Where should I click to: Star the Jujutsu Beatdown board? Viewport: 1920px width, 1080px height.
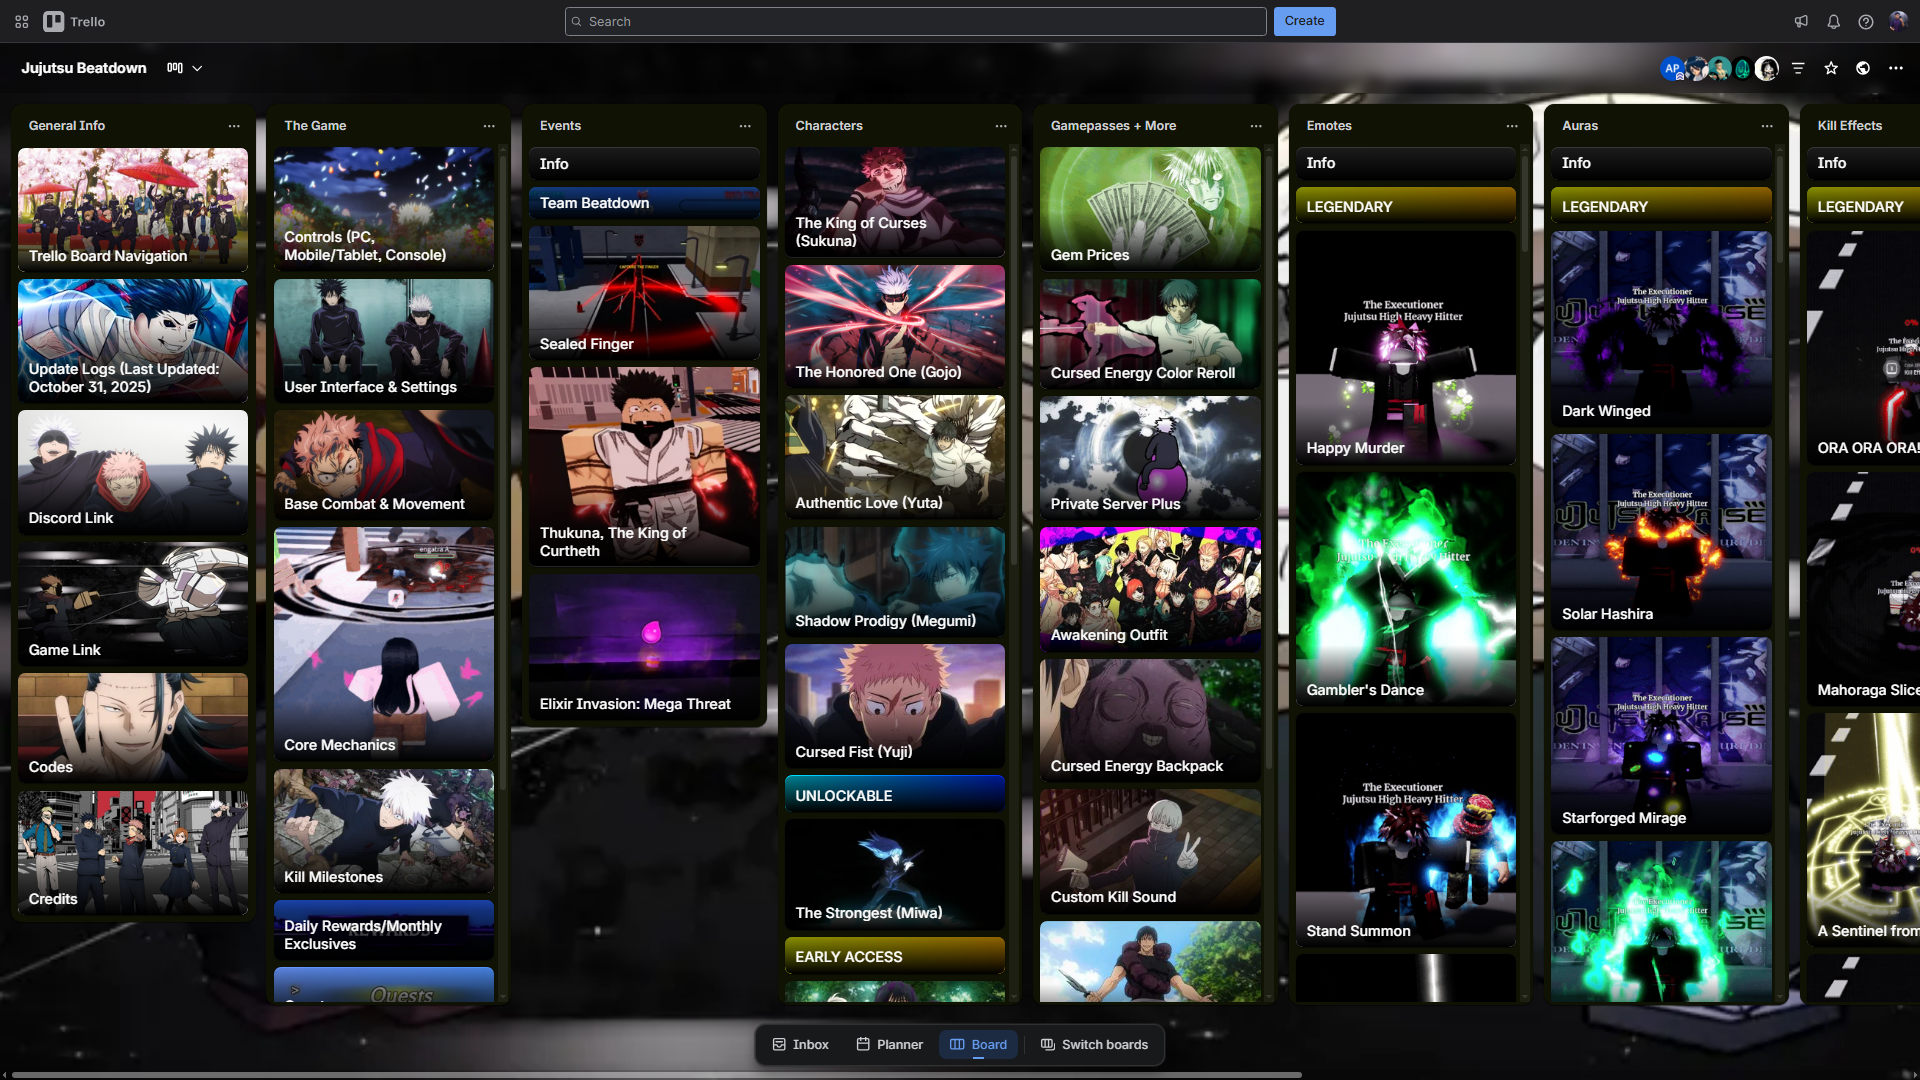tap(1831, 68)
